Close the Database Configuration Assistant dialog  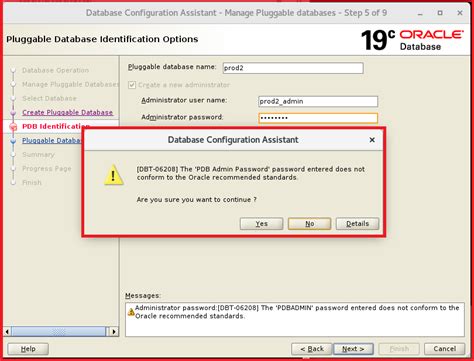372,140
